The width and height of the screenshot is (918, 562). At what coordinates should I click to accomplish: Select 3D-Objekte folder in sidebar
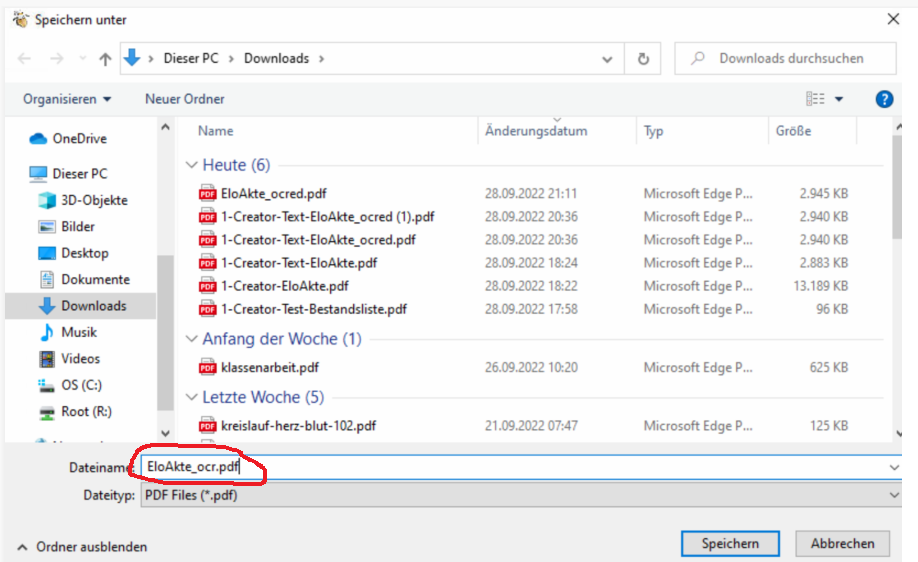point(94,200)
